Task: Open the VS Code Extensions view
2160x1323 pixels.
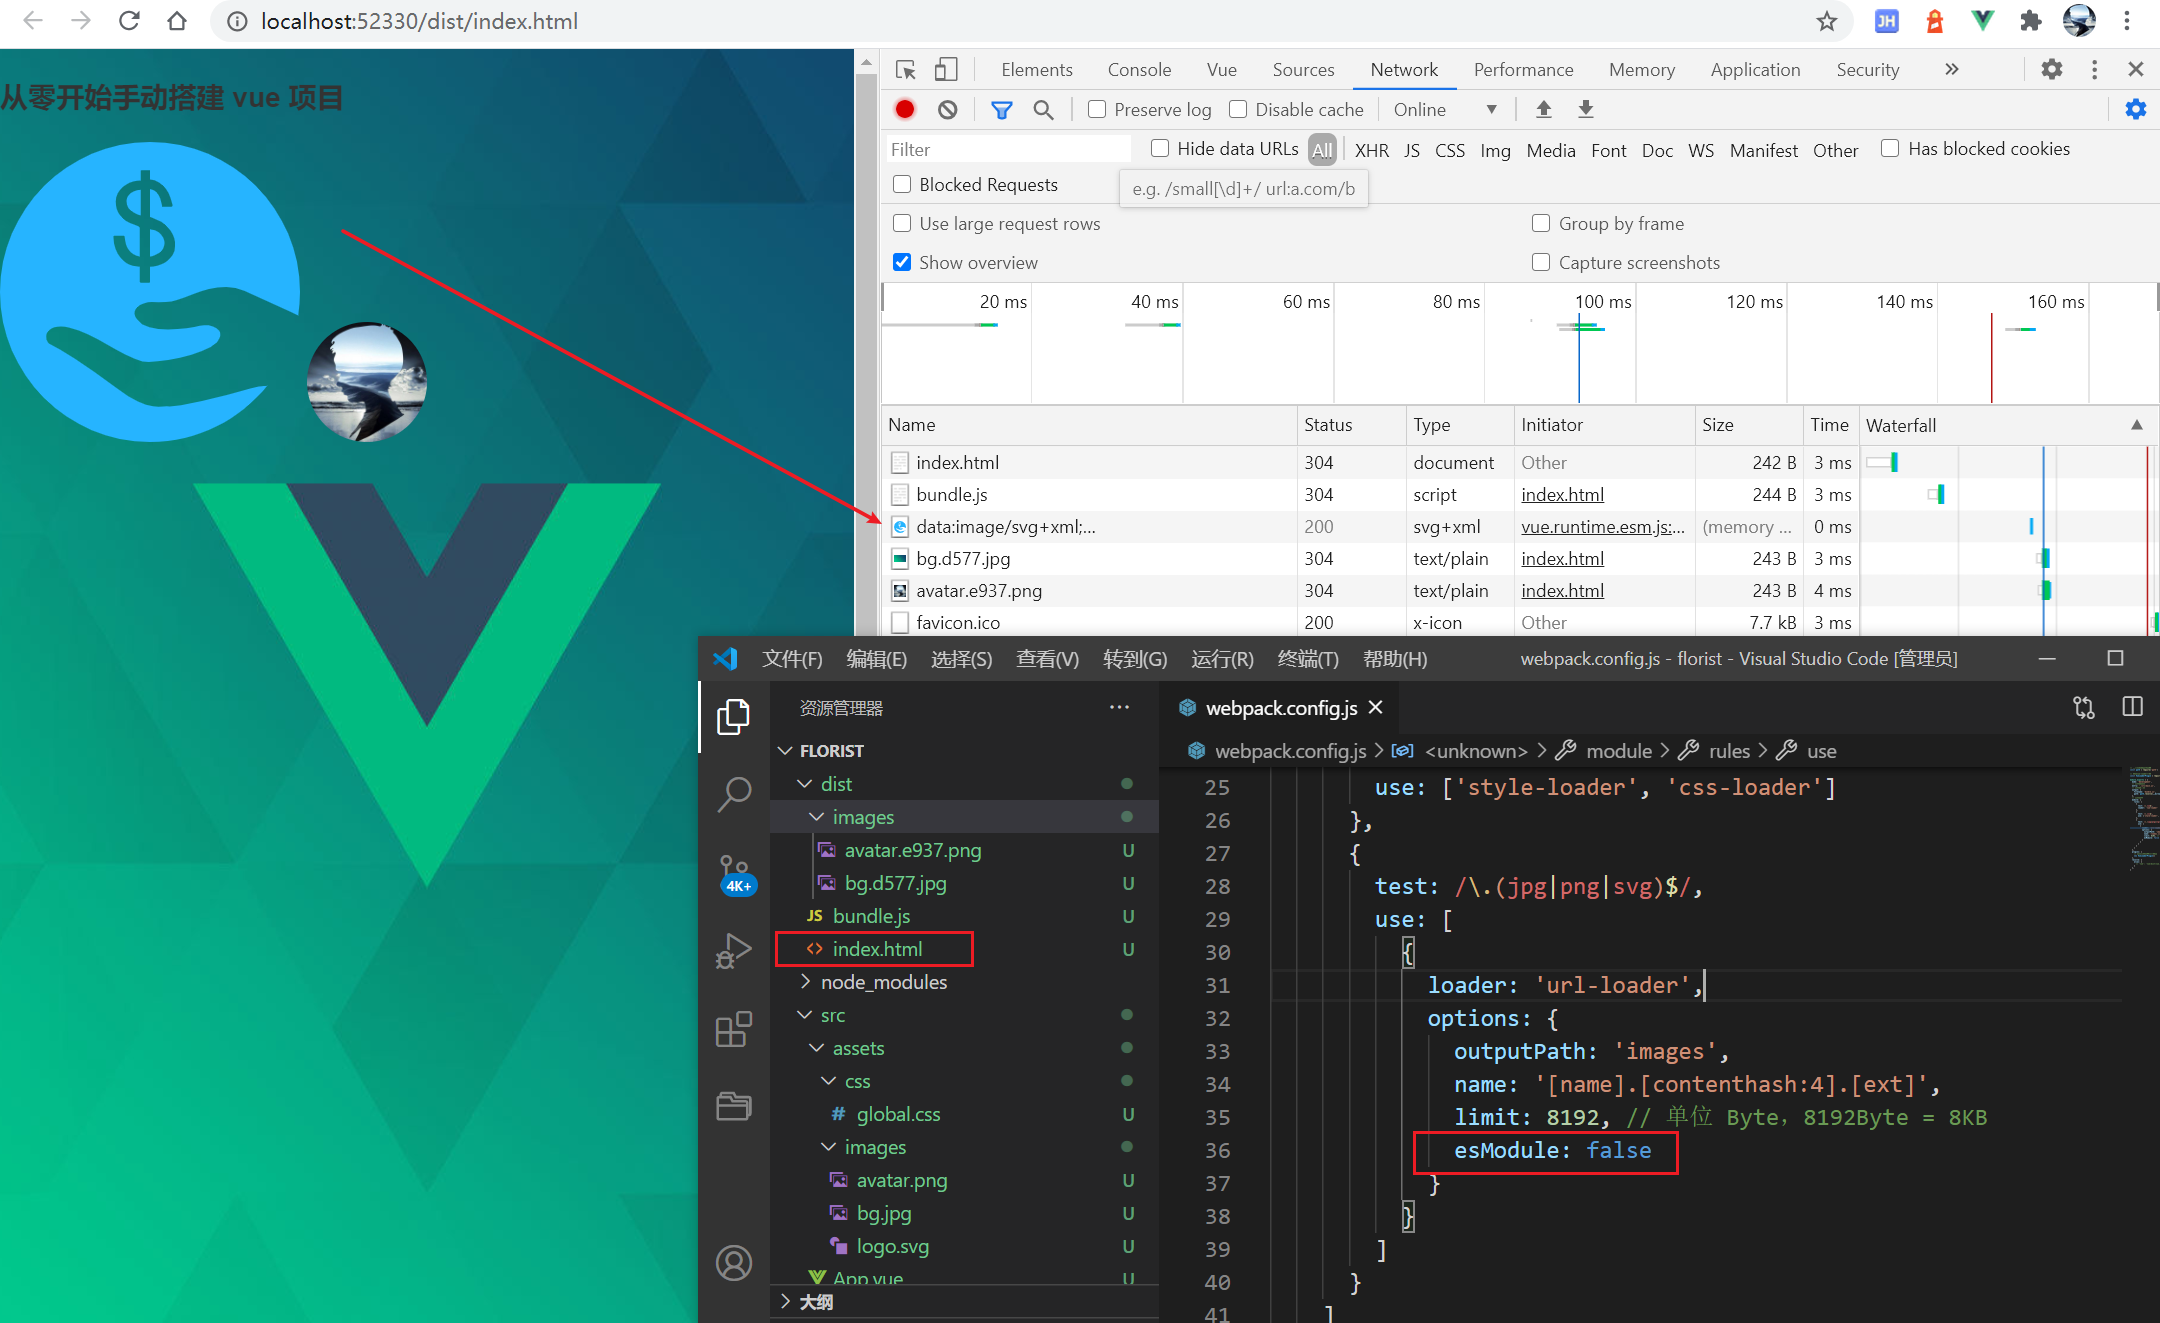Action: click(734, 1029)
